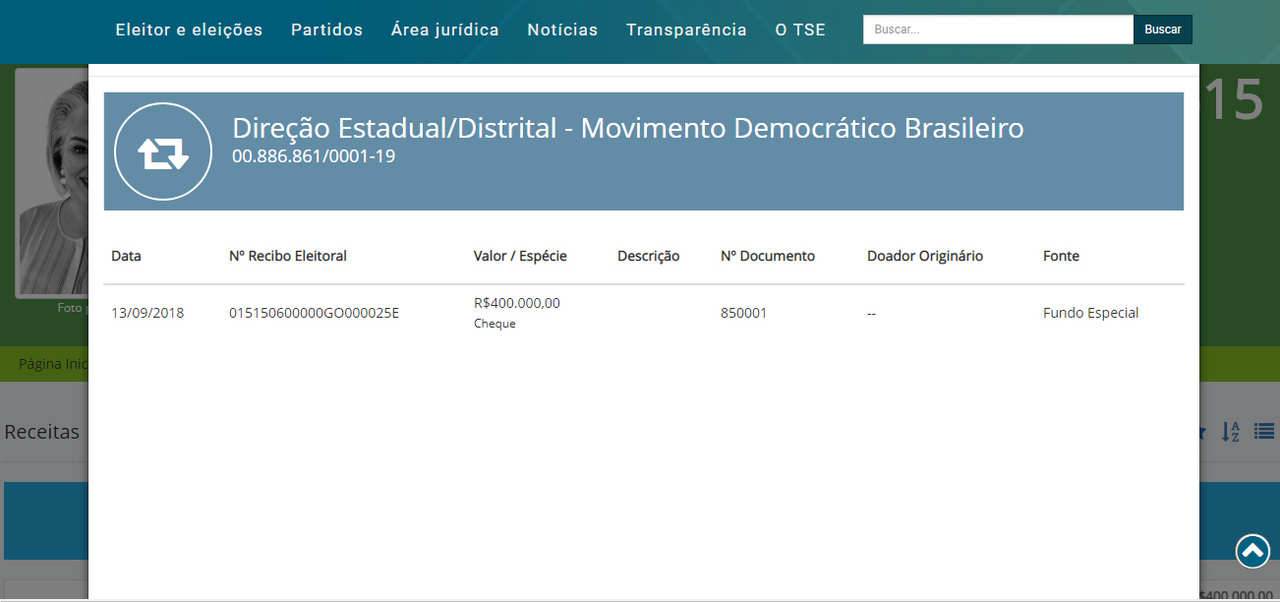Viewport: 1280px width, 602px height.
Task: Focus the Buscar search field
Action: pyautogui.click(x=998, y=29)
